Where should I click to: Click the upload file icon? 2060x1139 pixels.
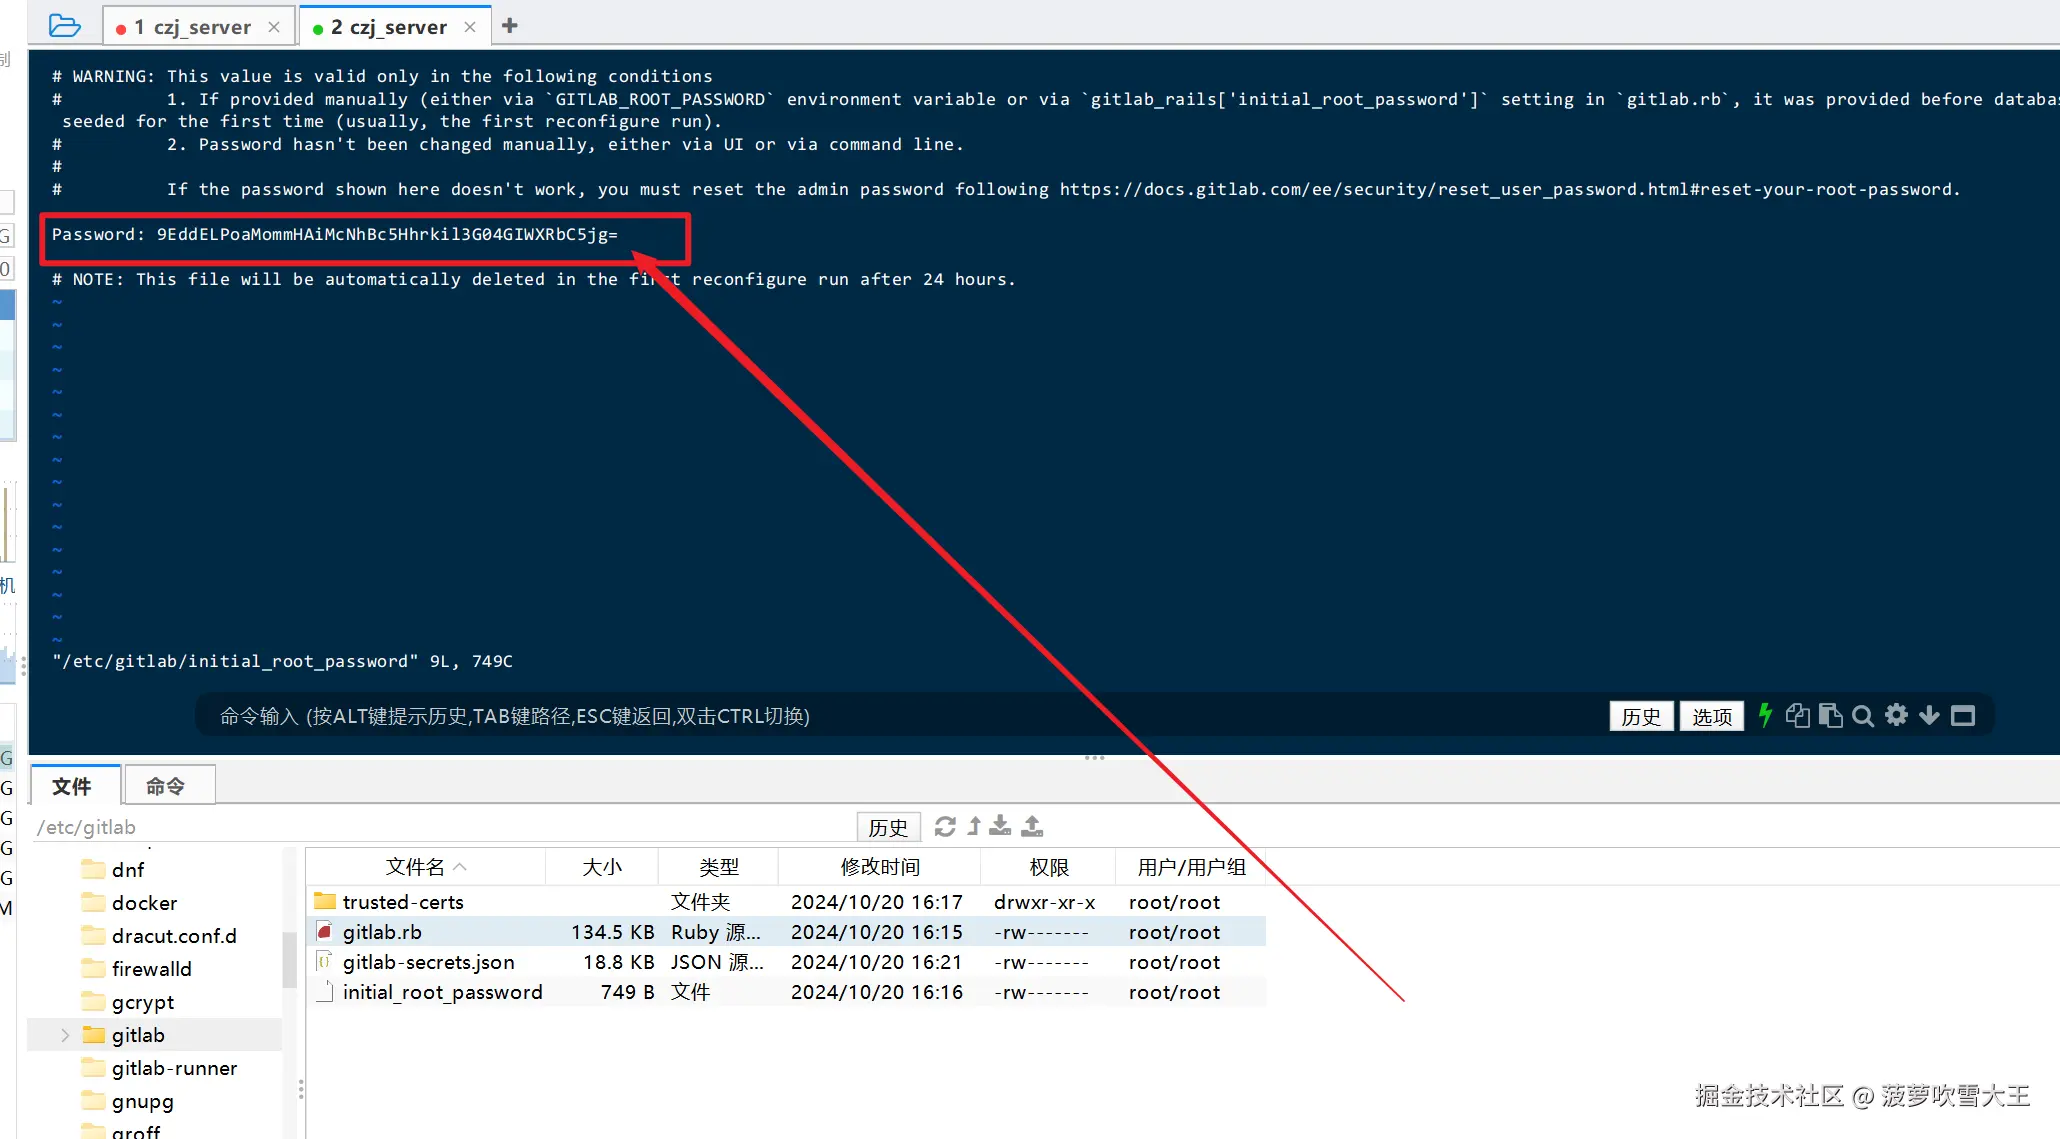tap(1032, 826)
